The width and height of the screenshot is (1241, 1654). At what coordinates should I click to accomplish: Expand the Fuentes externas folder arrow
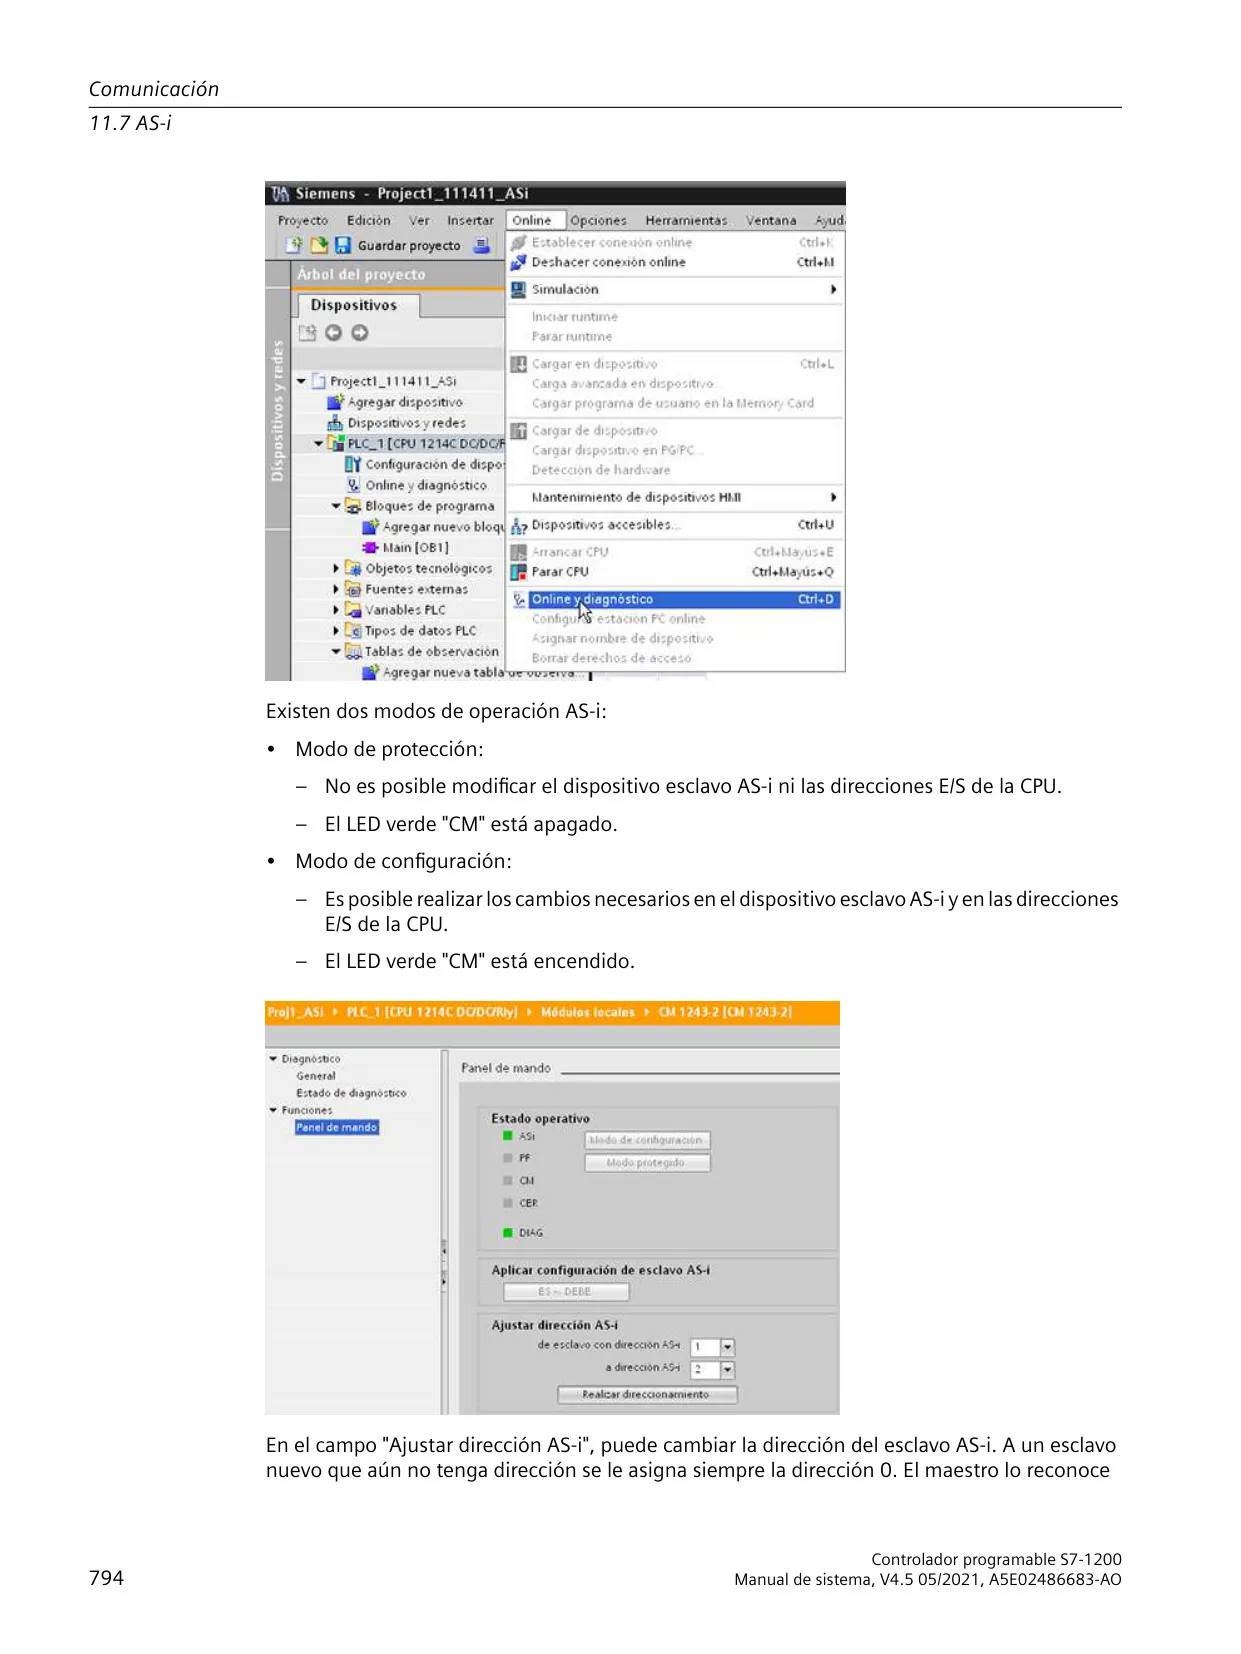click(x=336, y=589)
